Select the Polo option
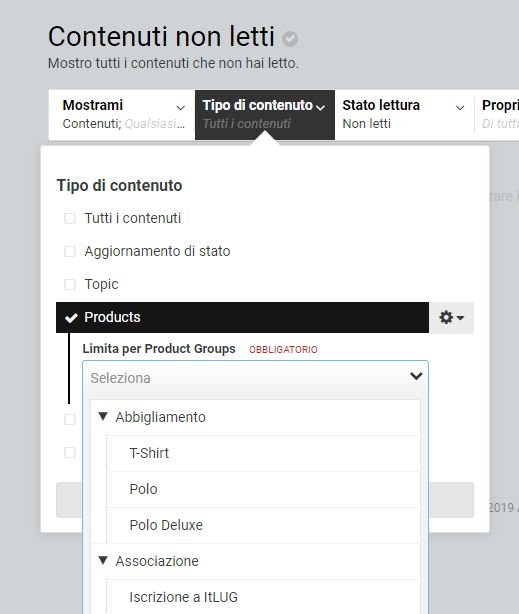This screenshot has height=614, width=519. click(264, 489)
